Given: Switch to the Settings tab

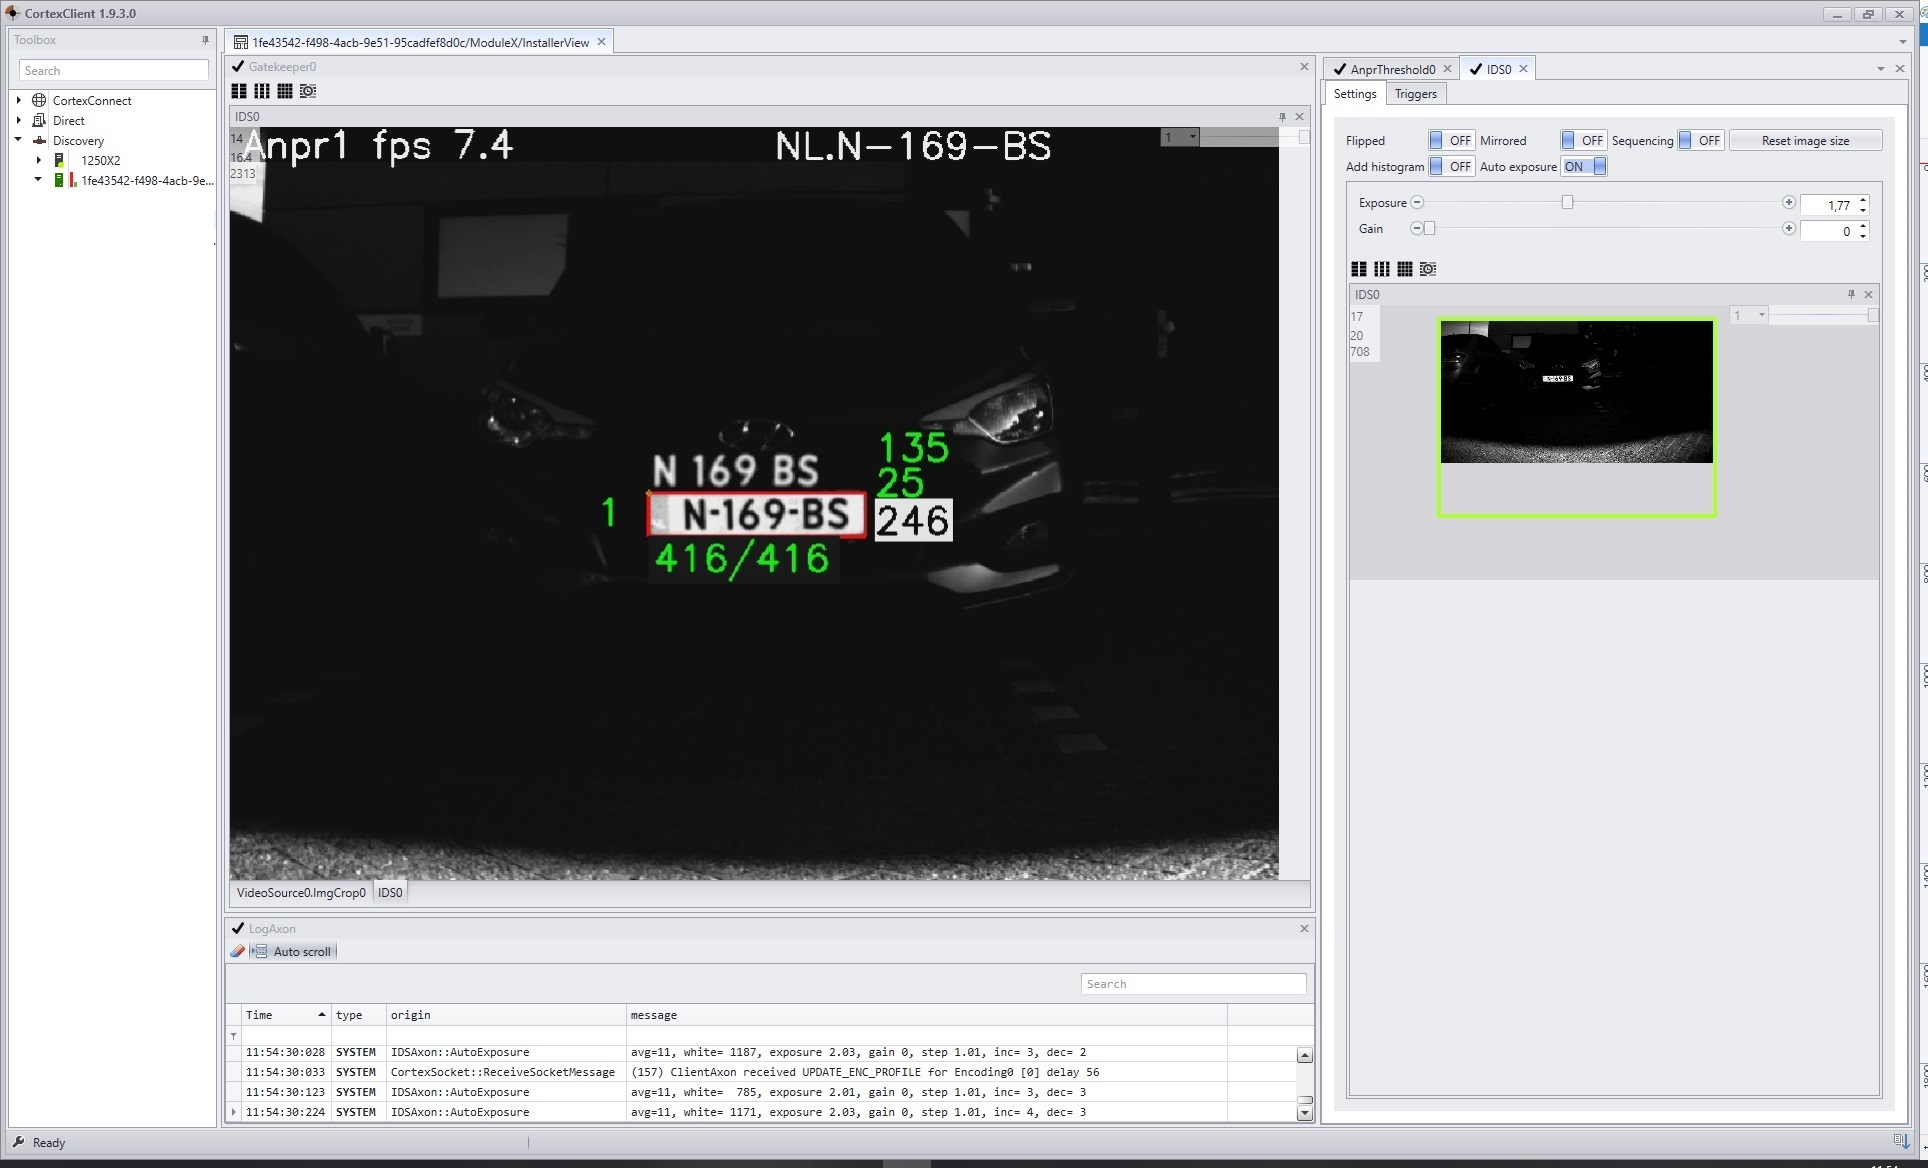Looking at the screenshot, I should click(x=1355, y=94).
